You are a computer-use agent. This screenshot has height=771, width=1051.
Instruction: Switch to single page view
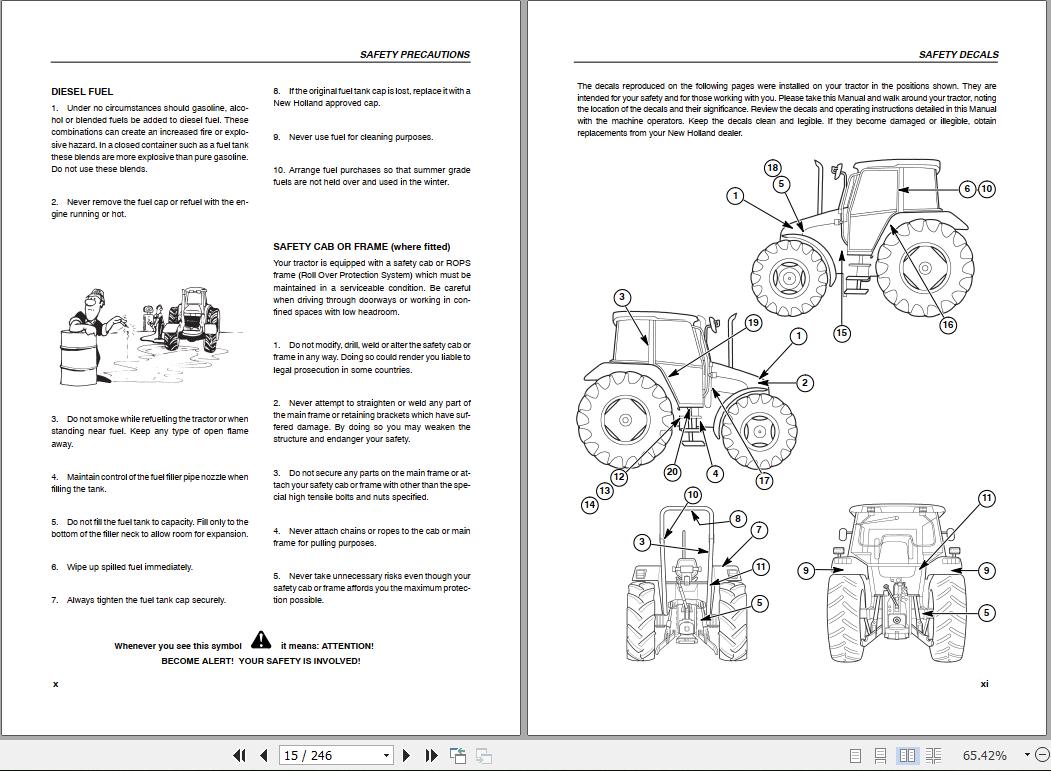click(x=855, y=755)
